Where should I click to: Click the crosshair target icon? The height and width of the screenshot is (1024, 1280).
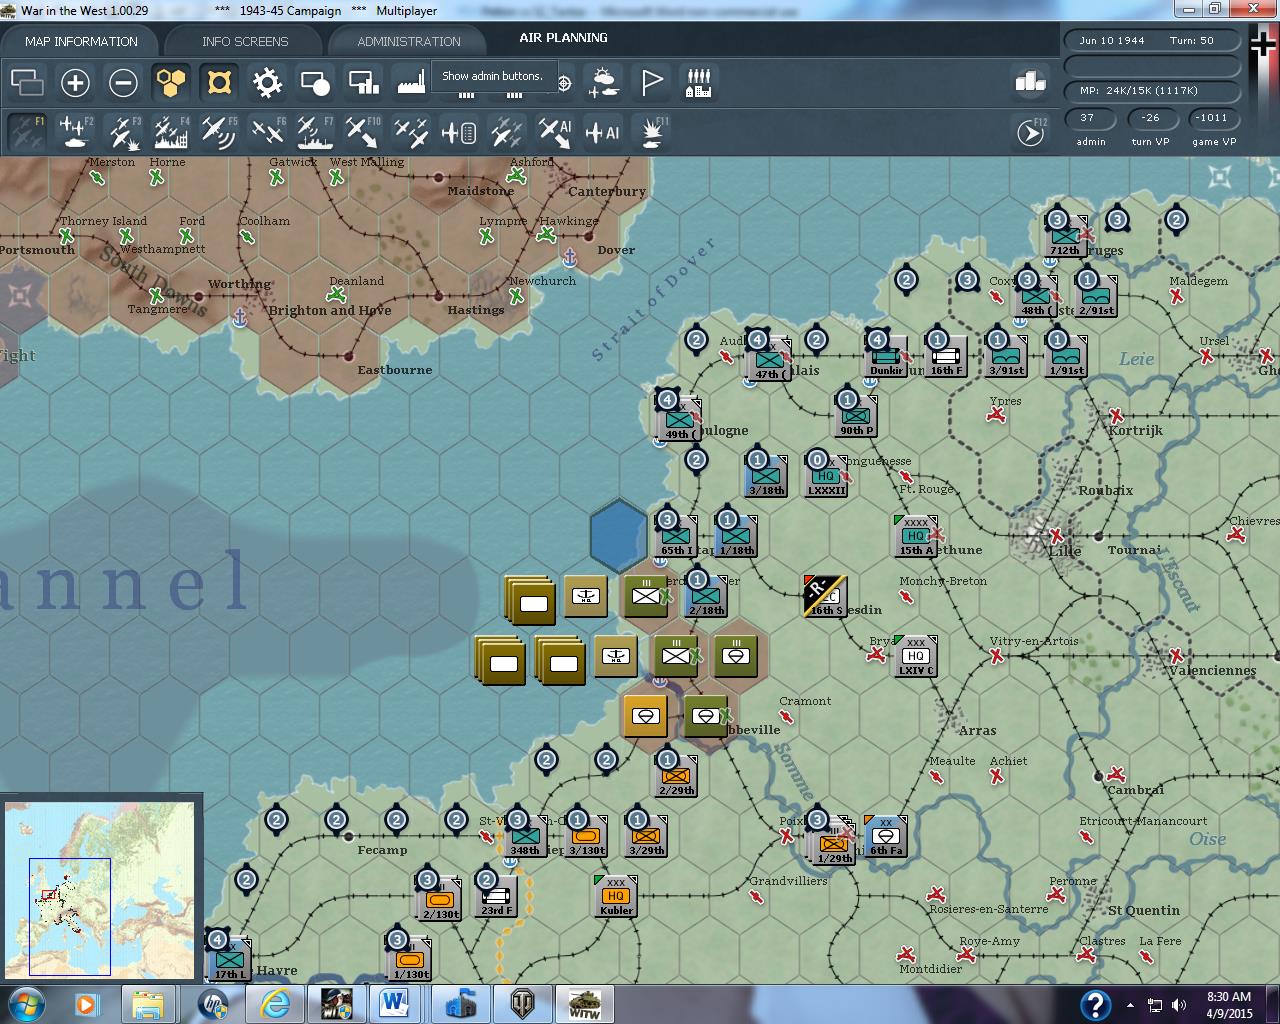tap(565, 83)
